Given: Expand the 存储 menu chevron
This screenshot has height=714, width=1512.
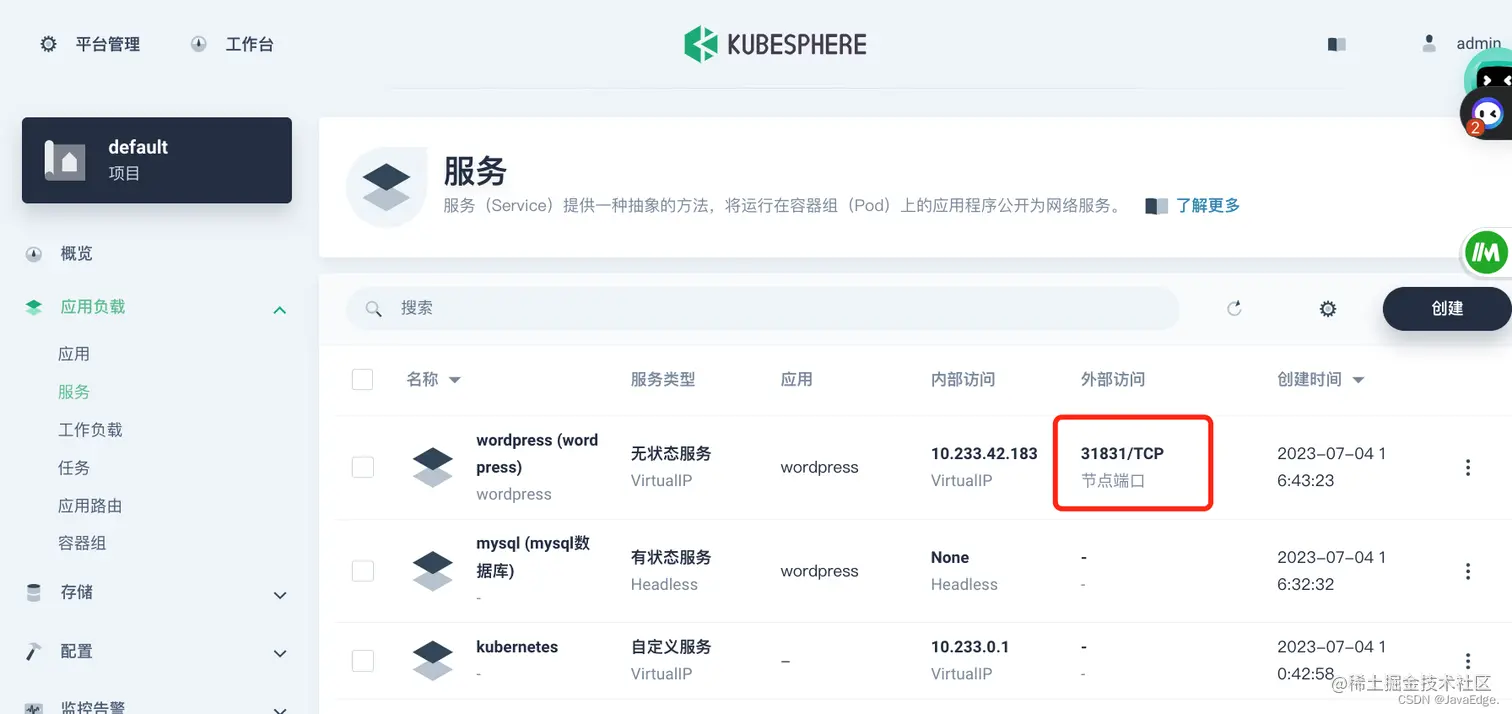Looking at the screenshot, I should [x=280, y=595].
